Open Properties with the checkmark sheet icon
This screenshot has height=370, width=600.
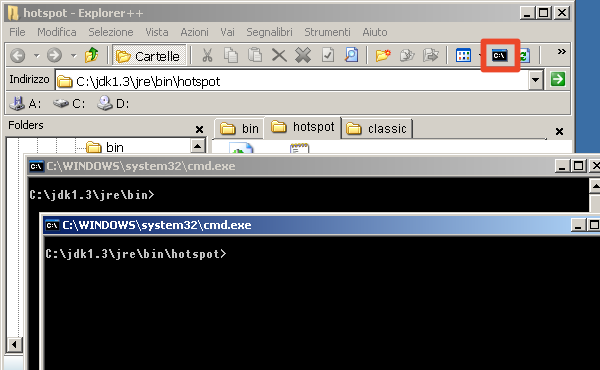(x=328, y=56)
